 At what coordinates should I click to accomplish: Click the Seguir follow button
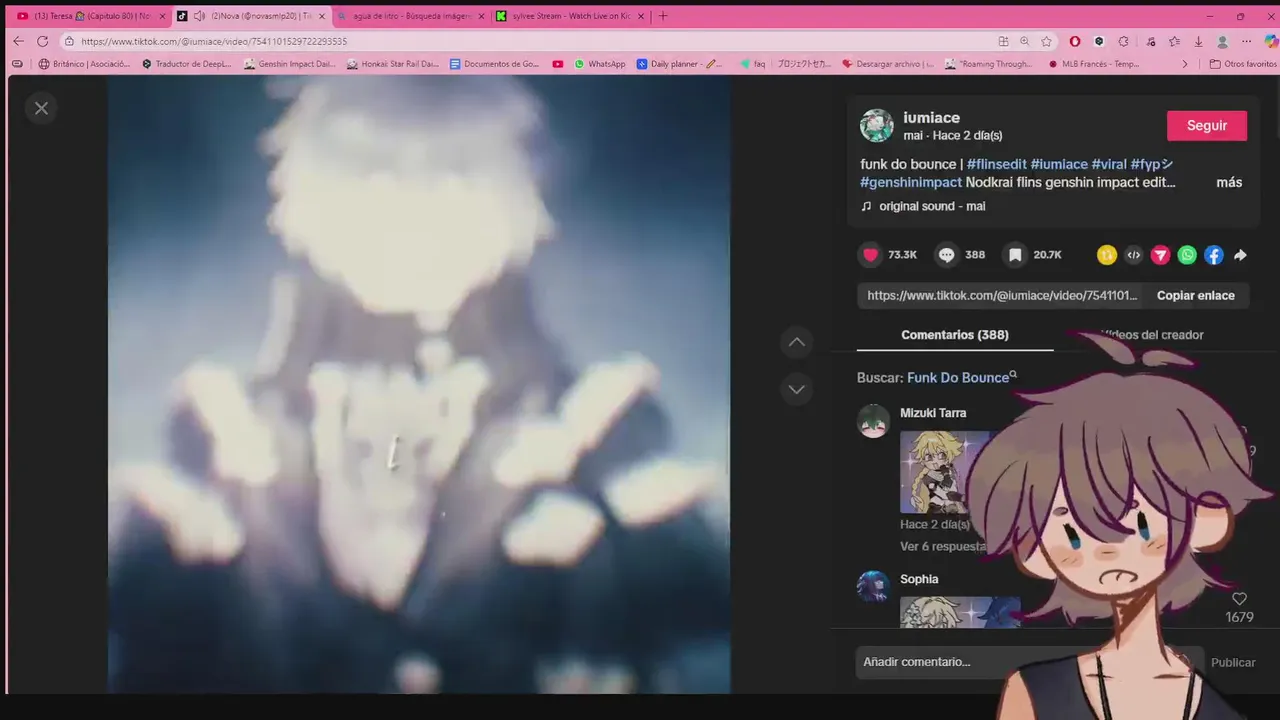[x=1207, y=125]
